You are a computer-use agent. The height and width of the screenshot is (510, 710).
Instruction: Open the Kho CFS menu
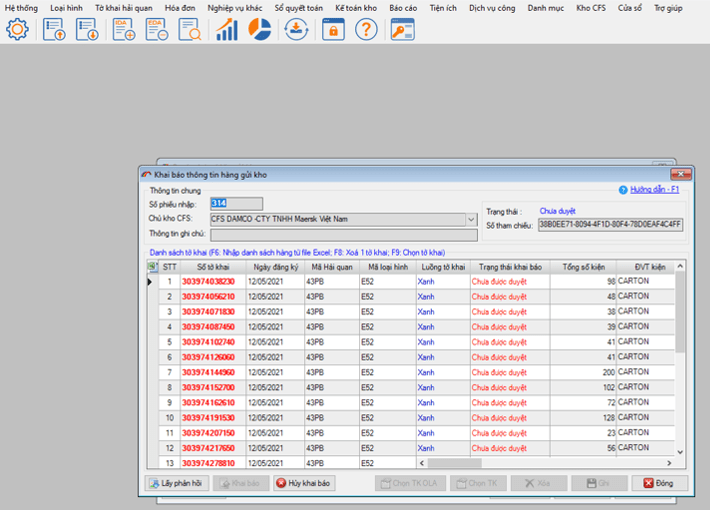click(591, 7)
